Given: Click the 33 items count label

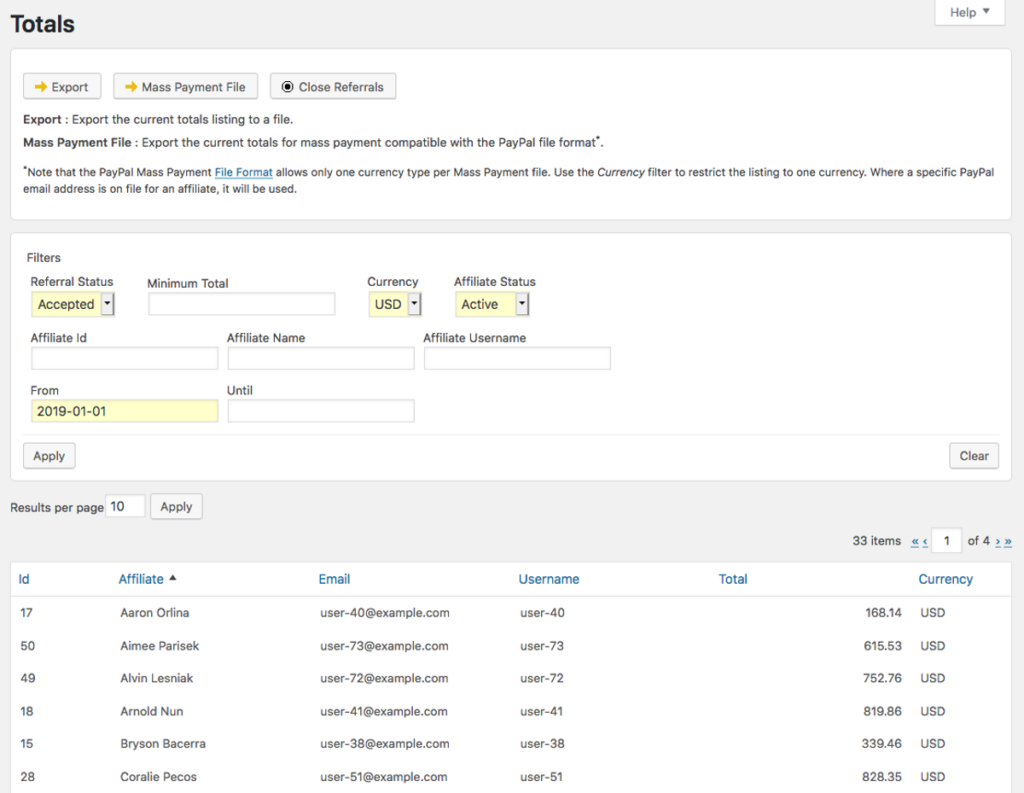Looking at the screenshot, I should pos(876,541).
